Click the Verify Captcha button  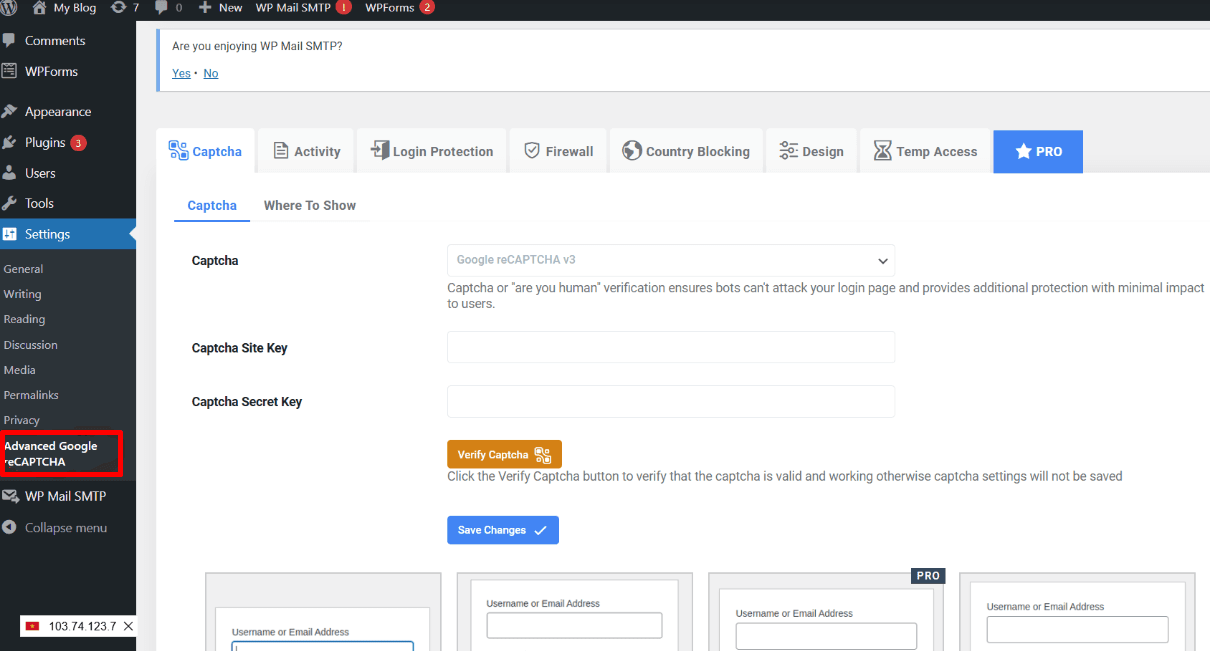(504, 453)
